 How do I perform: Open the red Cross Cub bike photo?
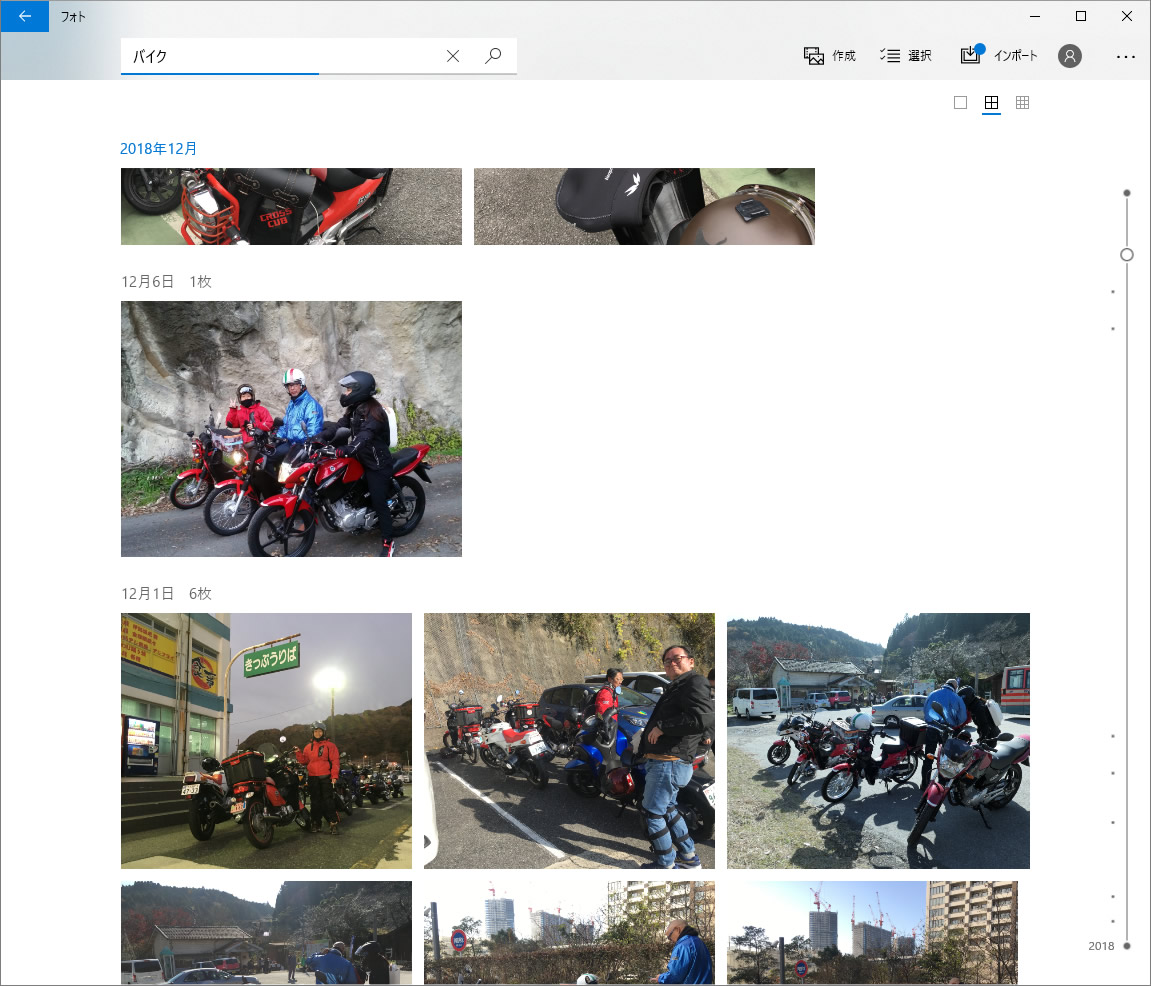point(291,206)
